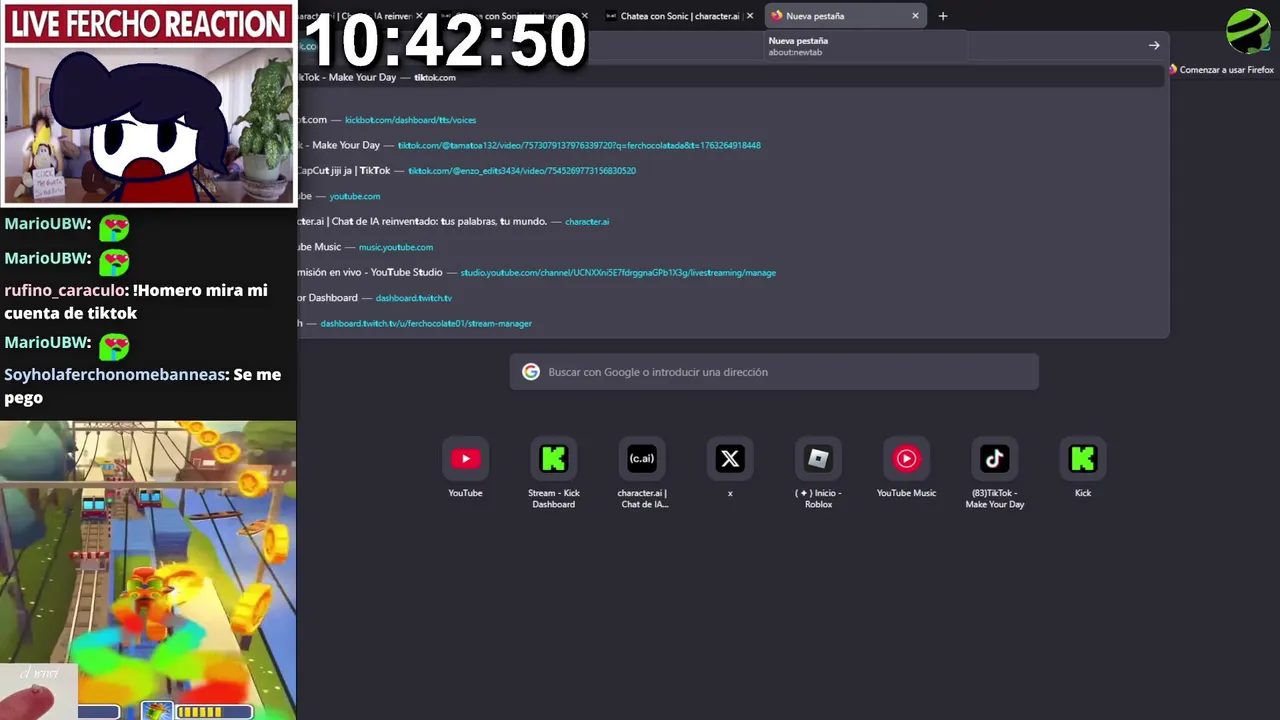The height and width of the screenshot is (720, 1280).
Task: Choose dashboard.twitch.tv suggestion
Action: pos(732,298)
